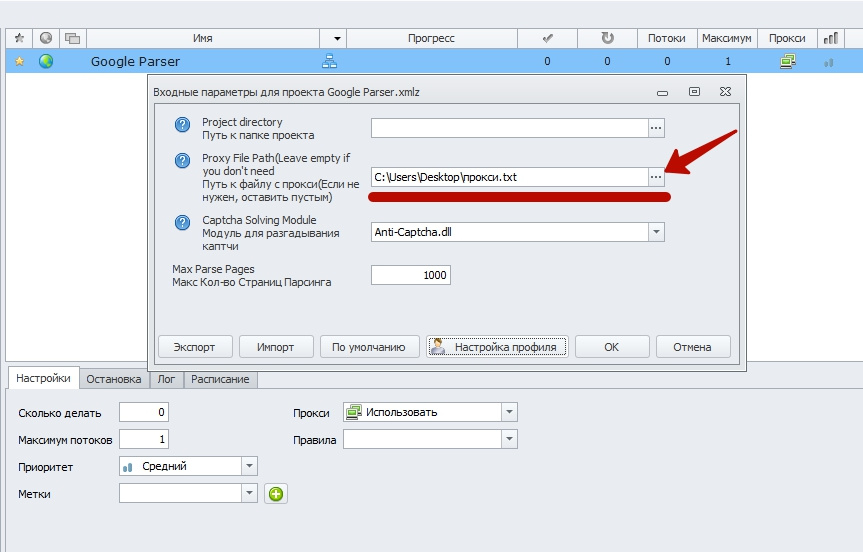Browse for the proxy file path
This screenshot has height=552, width=863.
656,177
